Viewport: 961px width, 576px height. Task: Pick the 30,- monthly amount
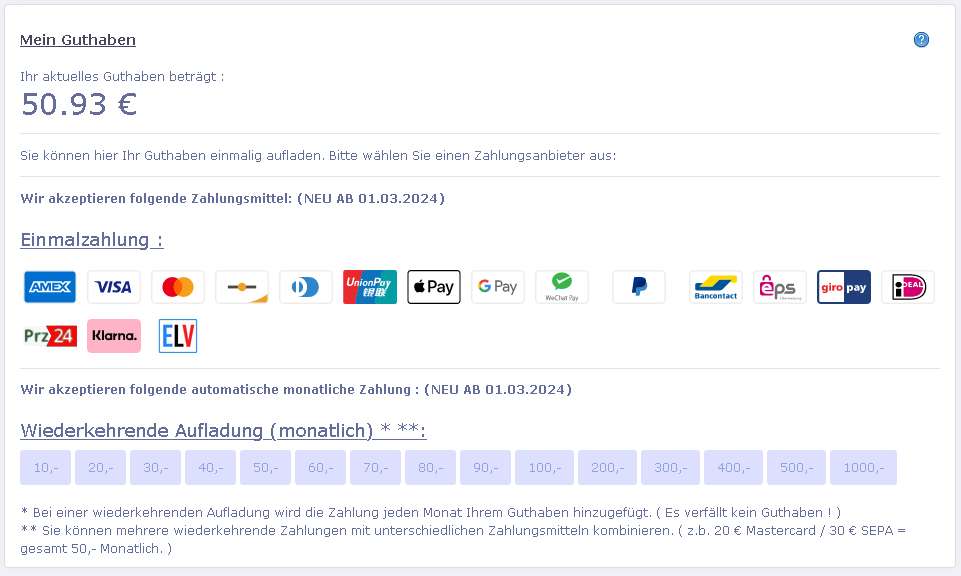pos(156,468)
